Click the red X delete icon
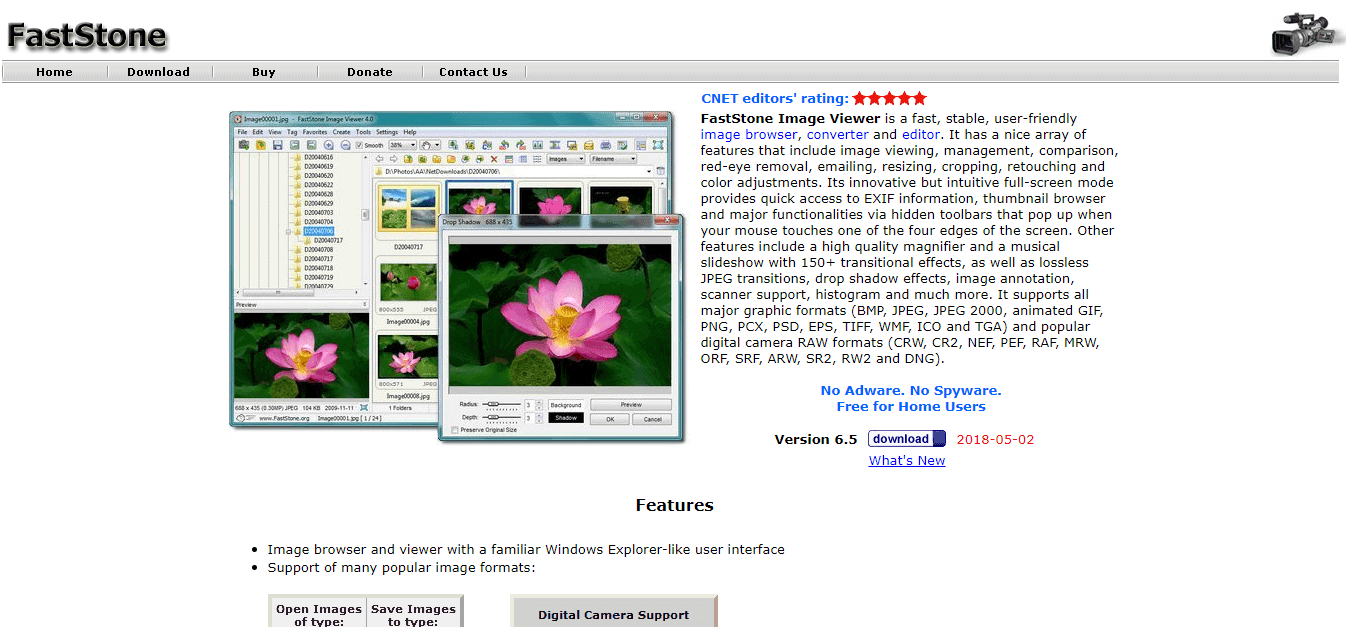Image resolution: width=1346 pixels, height=627 pixels. pos(492,159)
